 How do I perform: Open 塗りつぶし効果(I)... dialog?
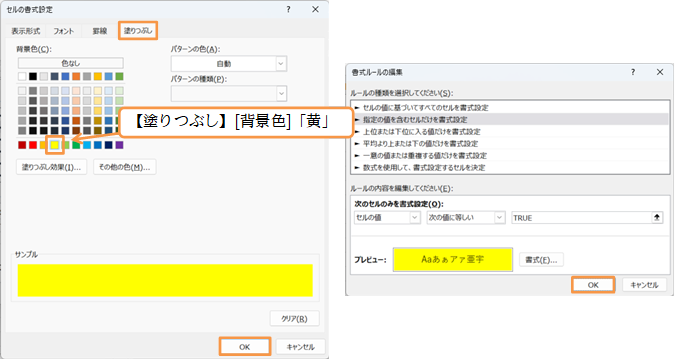(x=51, y=167)
